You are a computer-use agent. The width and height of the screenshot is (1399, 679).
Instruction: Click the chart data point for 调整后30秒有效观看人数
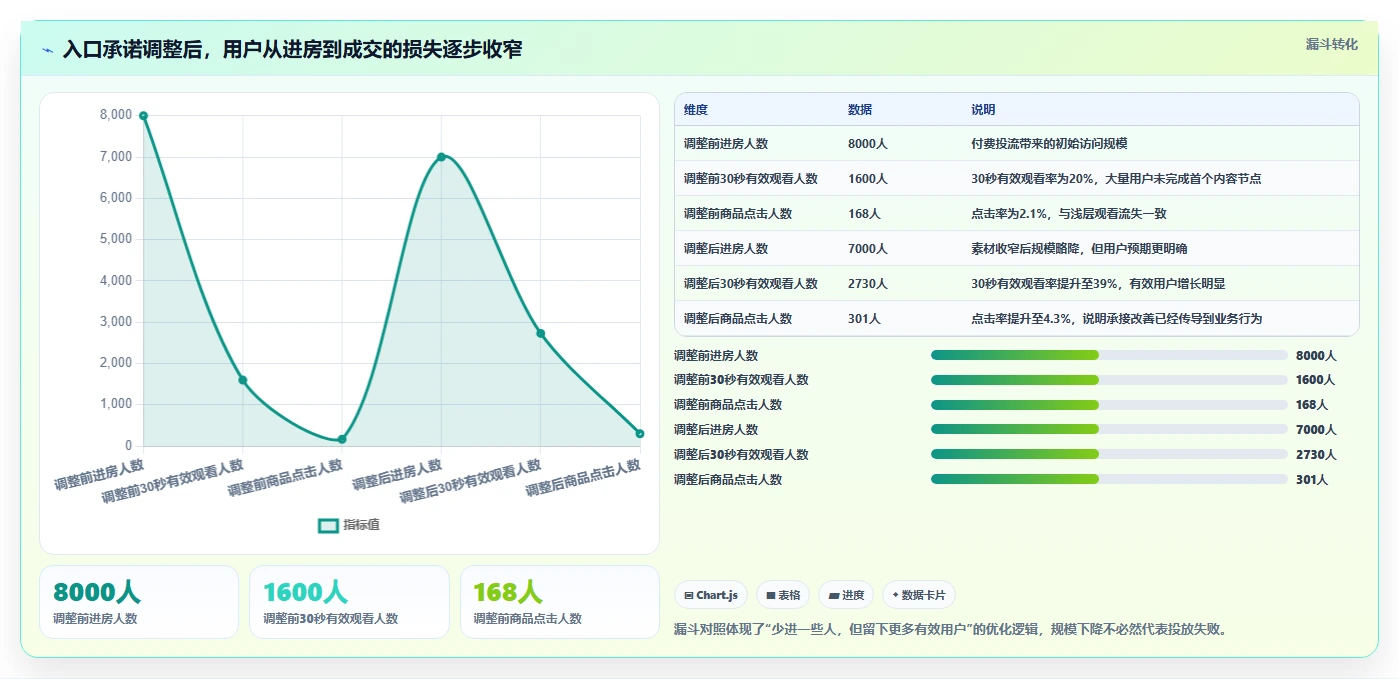click(x=540, y=333)
